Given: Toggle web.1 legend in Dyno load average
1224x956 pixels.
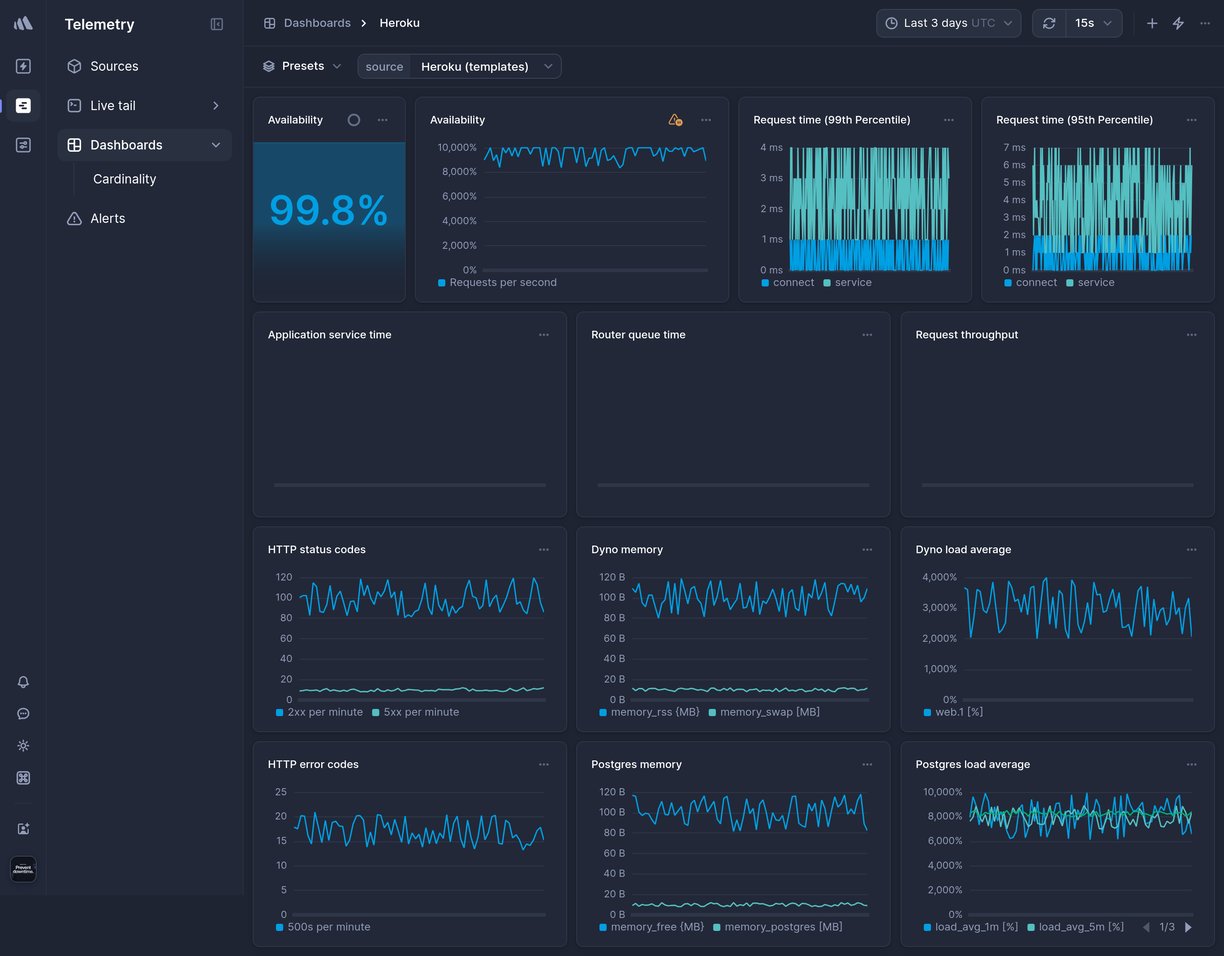Looking at the screenshot, I should click(x=953, y=712).
